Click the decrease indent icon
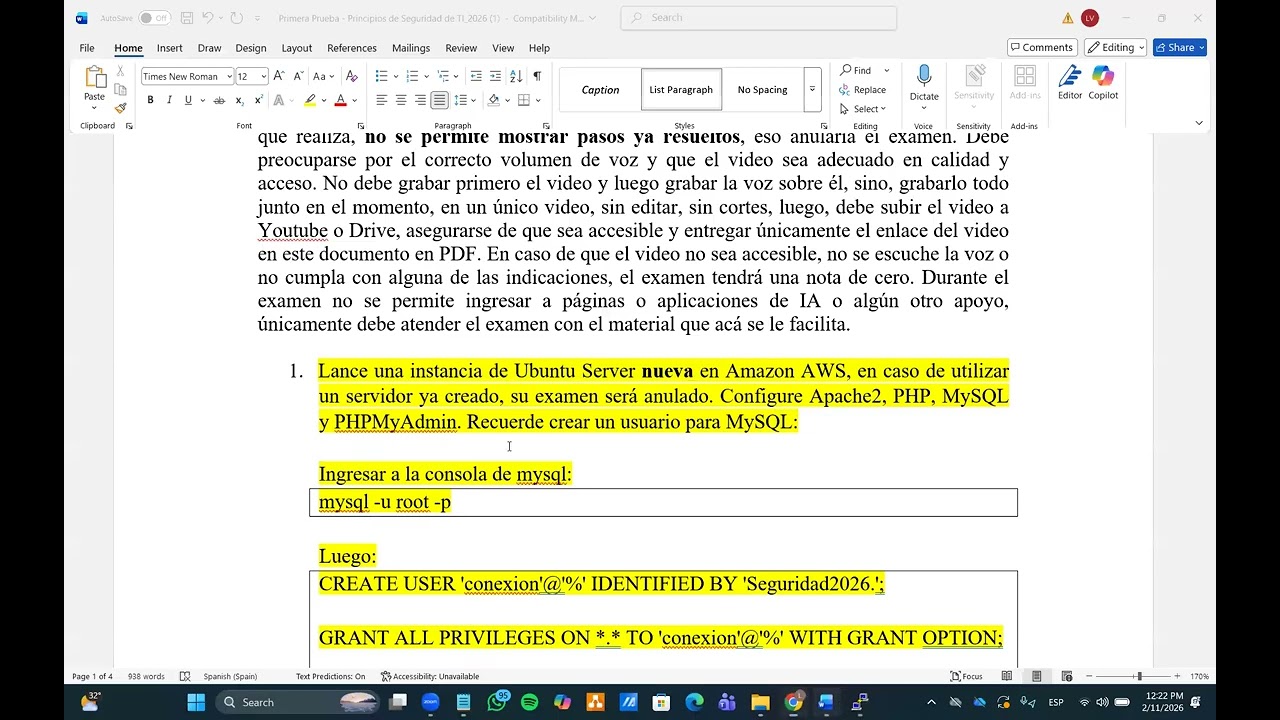This screenshot has height=720, width=1280. tap(476, 76)
